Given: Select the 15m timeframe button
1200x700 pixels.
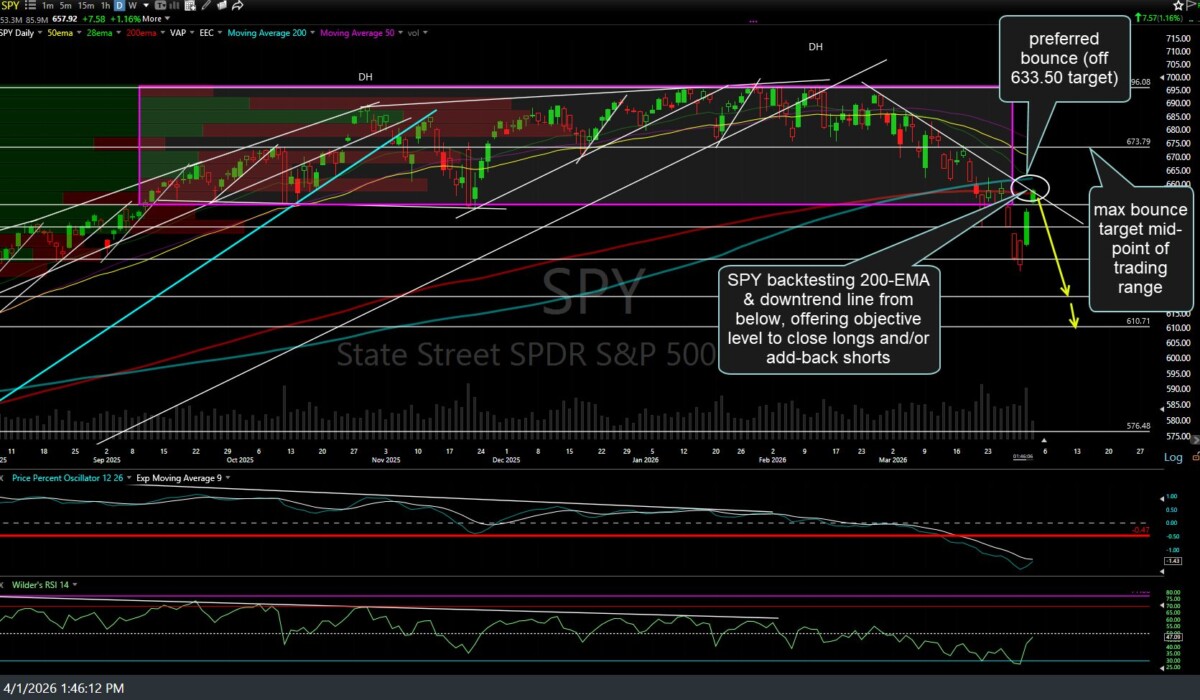Looking at the screenshot, I should point(85,5).
